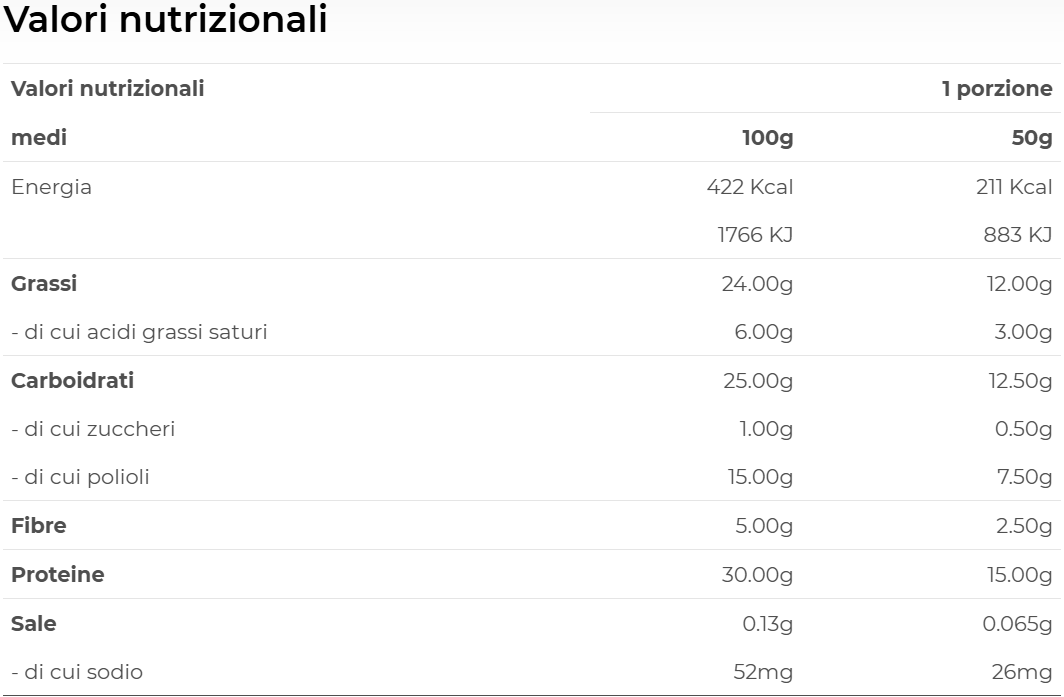Select the 'Sale' row label

pyautogui.click(x=34, y=624)
